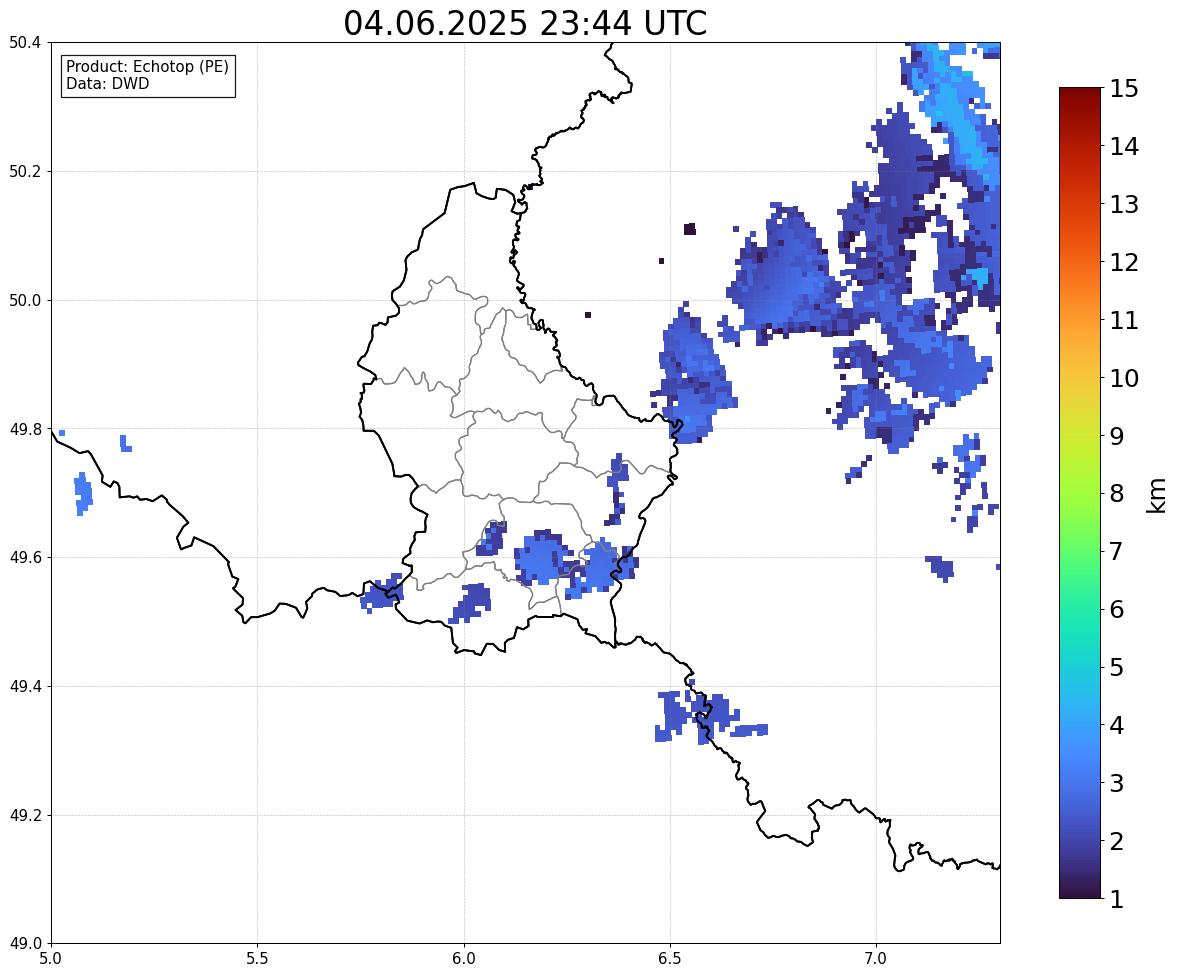Click longitude axis label 6.5
This screenshot has width=1178, height=976.
(670, 959)
